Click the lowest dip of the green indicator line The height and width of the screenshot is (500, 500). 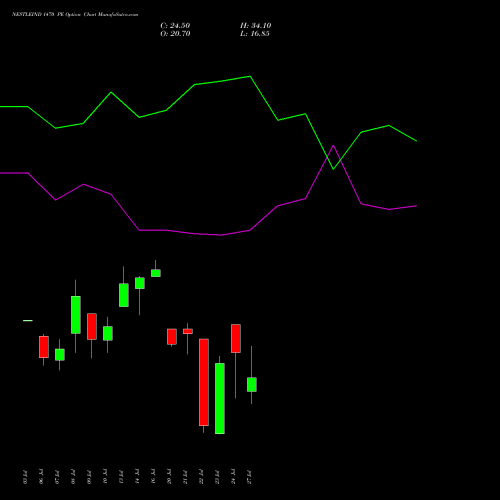click(x=333, y=169)
